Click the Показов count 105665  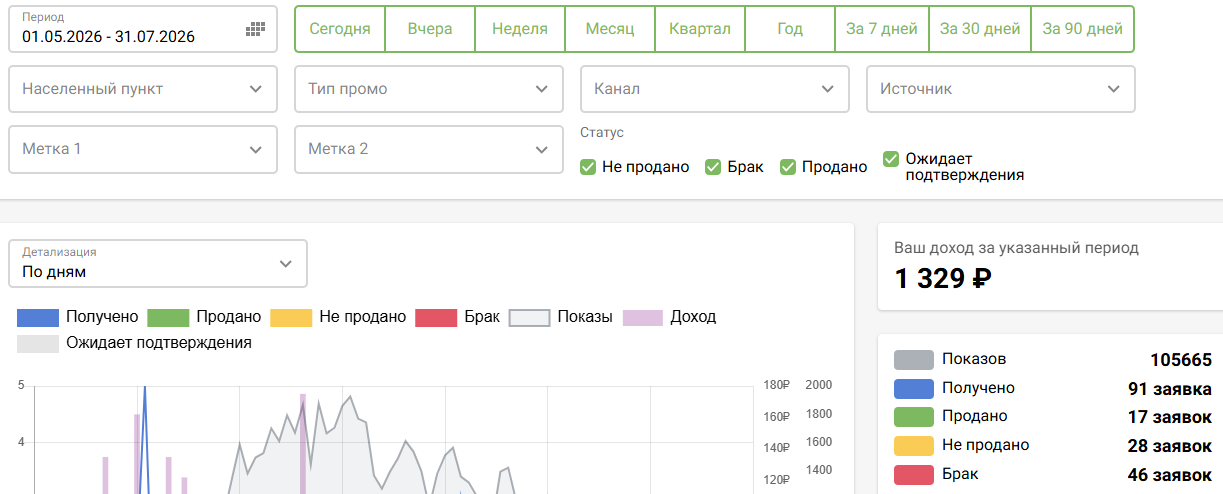pos(1181,361)
